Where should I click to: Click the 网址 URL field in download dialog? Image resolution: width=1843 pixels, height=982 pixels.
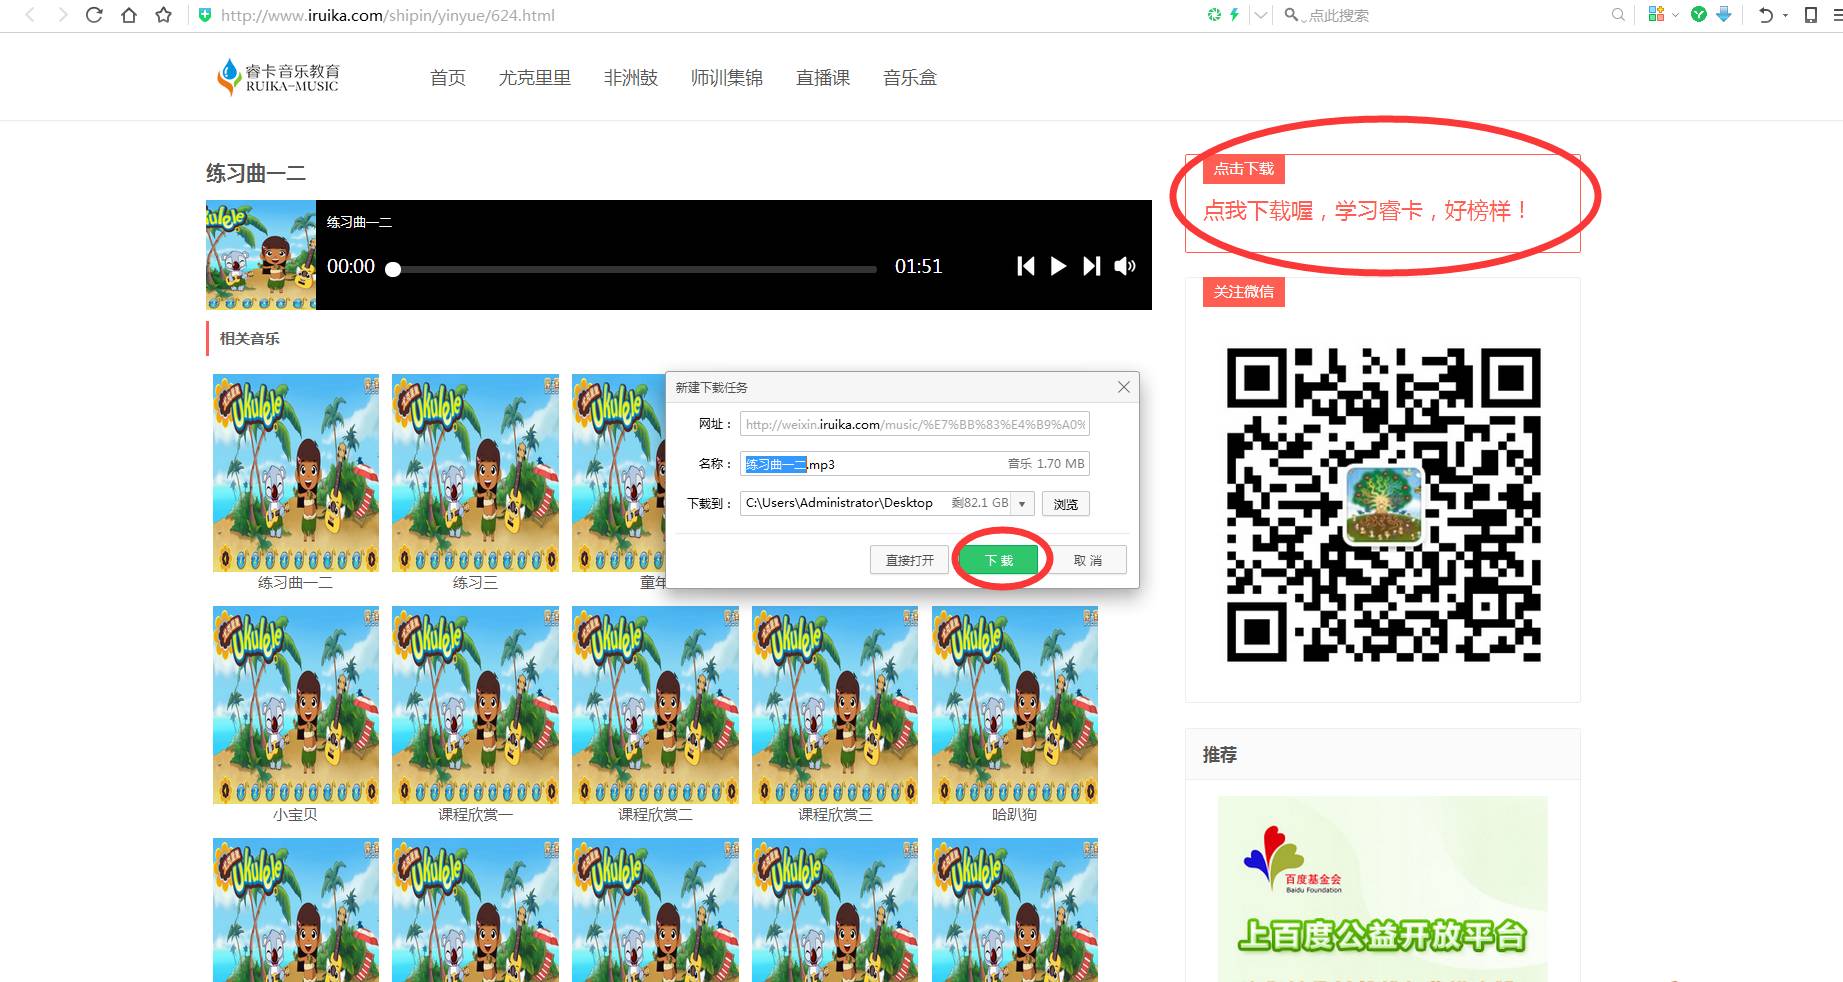pyautogui.click(x=914, y=424)
